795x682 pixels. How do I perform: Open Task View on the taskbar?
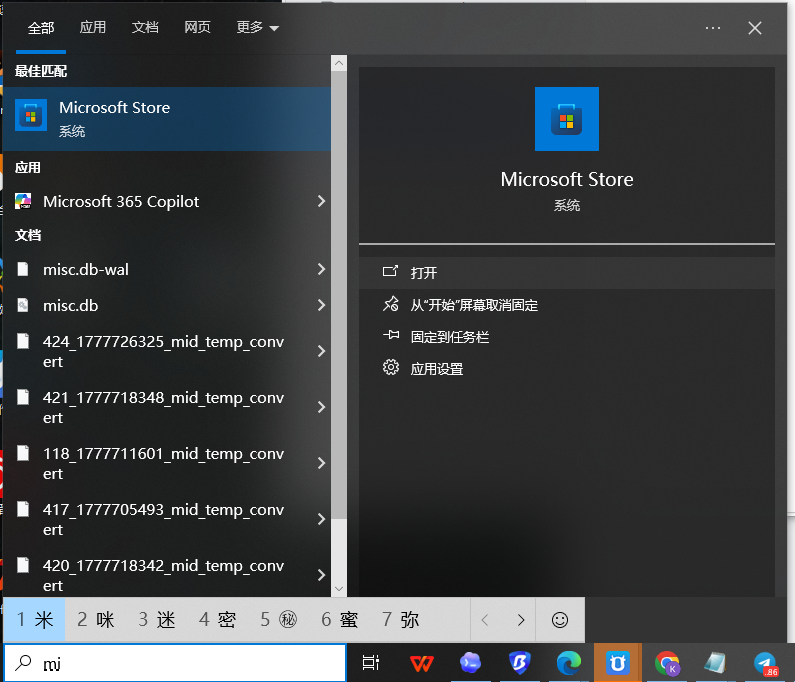point(371,663)
